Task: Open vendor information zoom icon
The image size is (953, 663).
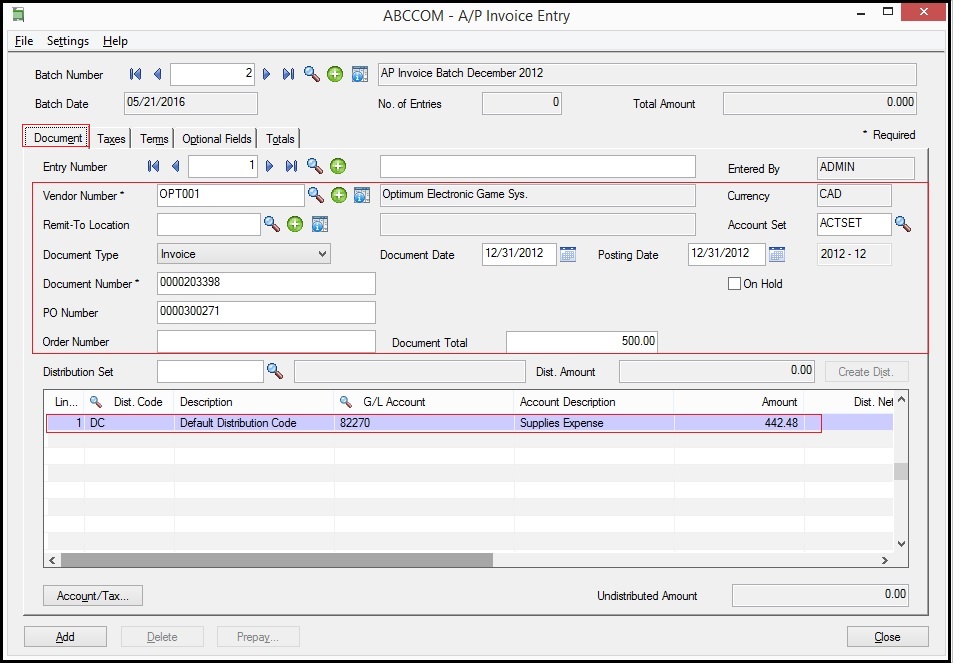Action: [362, 194]
